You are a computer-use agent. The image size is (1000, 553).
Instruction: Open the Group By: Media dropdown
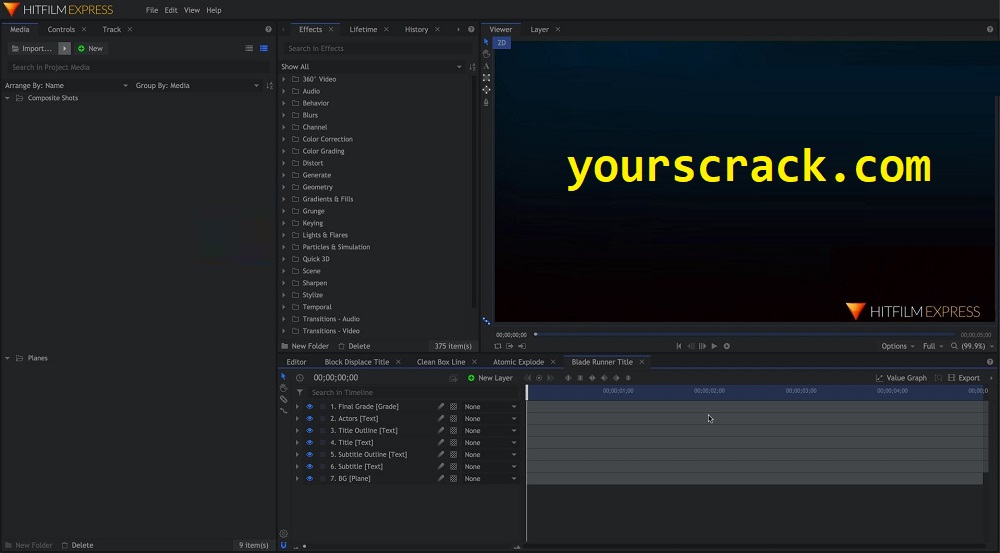click(x=197, y=85)
